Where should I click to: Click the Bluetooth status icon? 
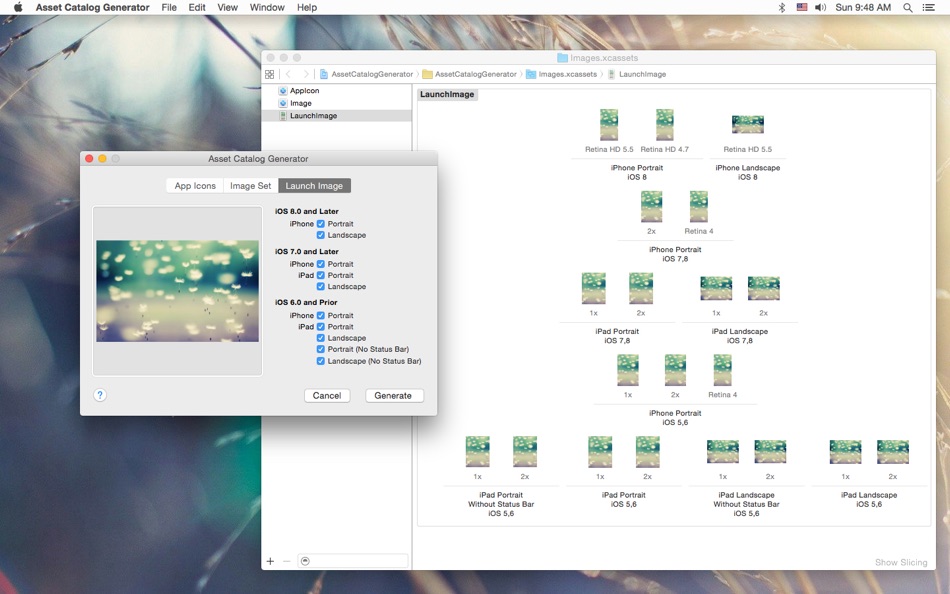(x=782, y=7)
